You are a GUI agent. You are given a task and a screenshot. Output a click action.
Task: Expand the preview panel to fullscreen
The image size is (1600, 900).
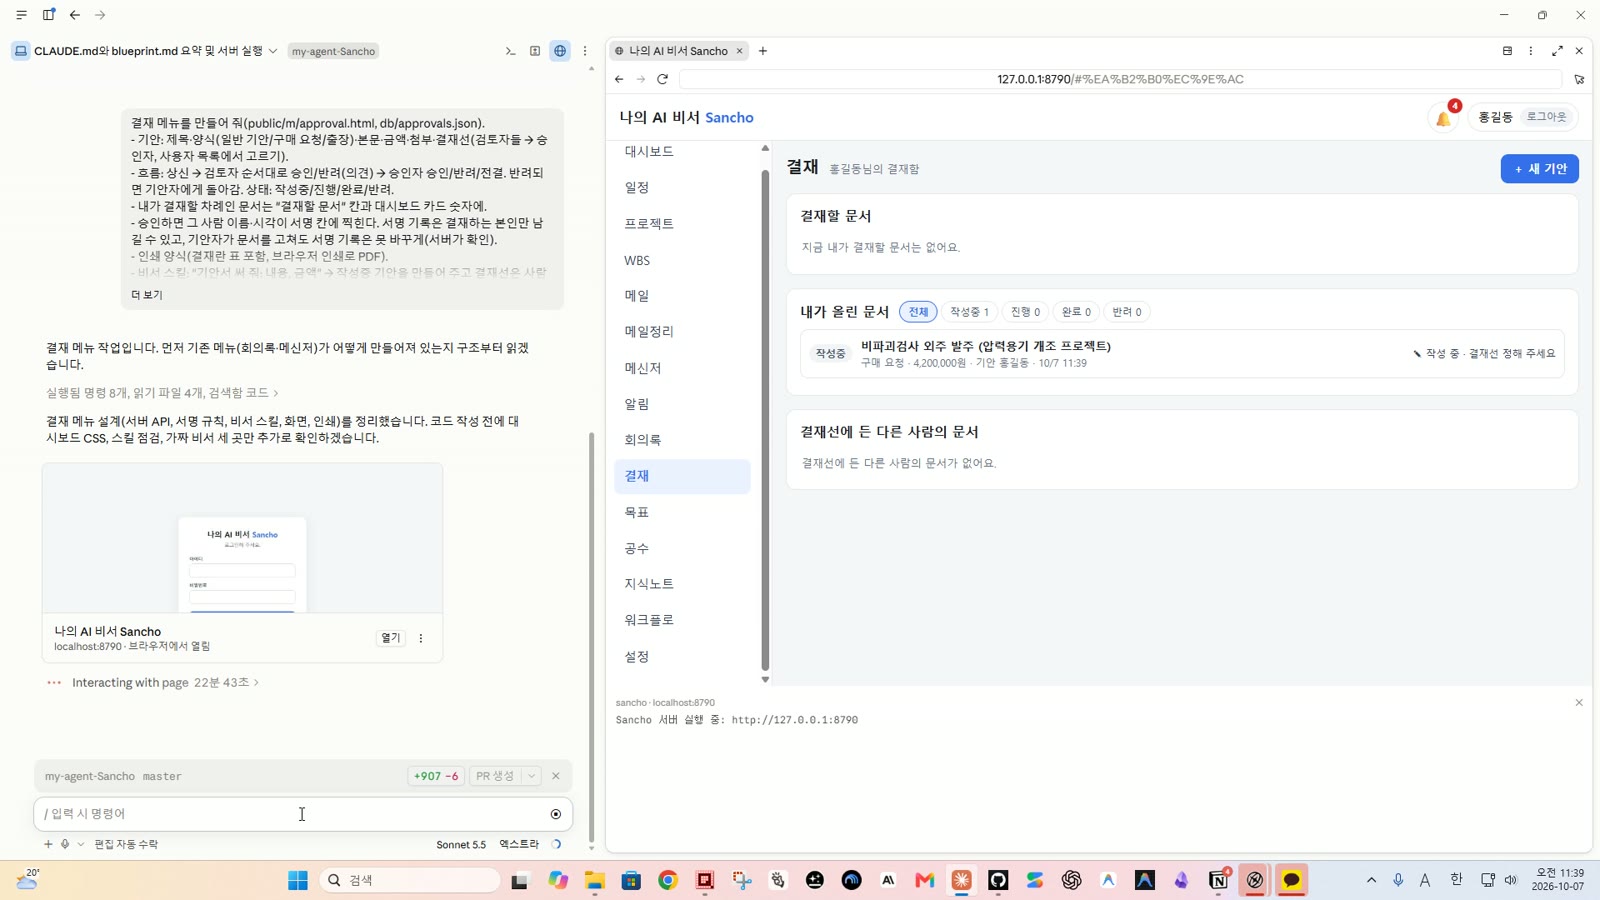[1557, 51]
